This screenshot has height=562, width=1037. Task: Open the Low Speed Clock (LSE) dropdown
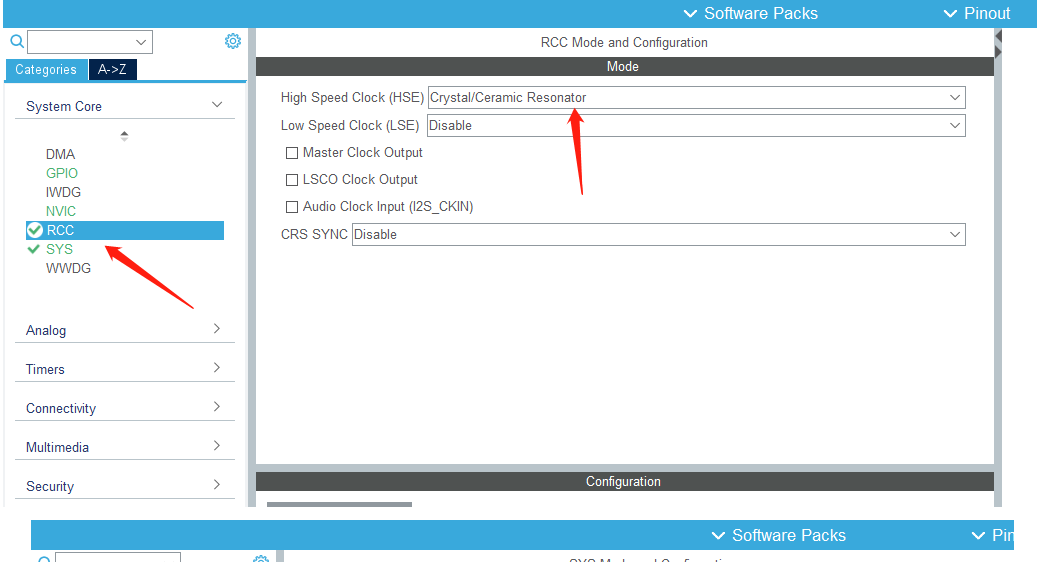696,126
